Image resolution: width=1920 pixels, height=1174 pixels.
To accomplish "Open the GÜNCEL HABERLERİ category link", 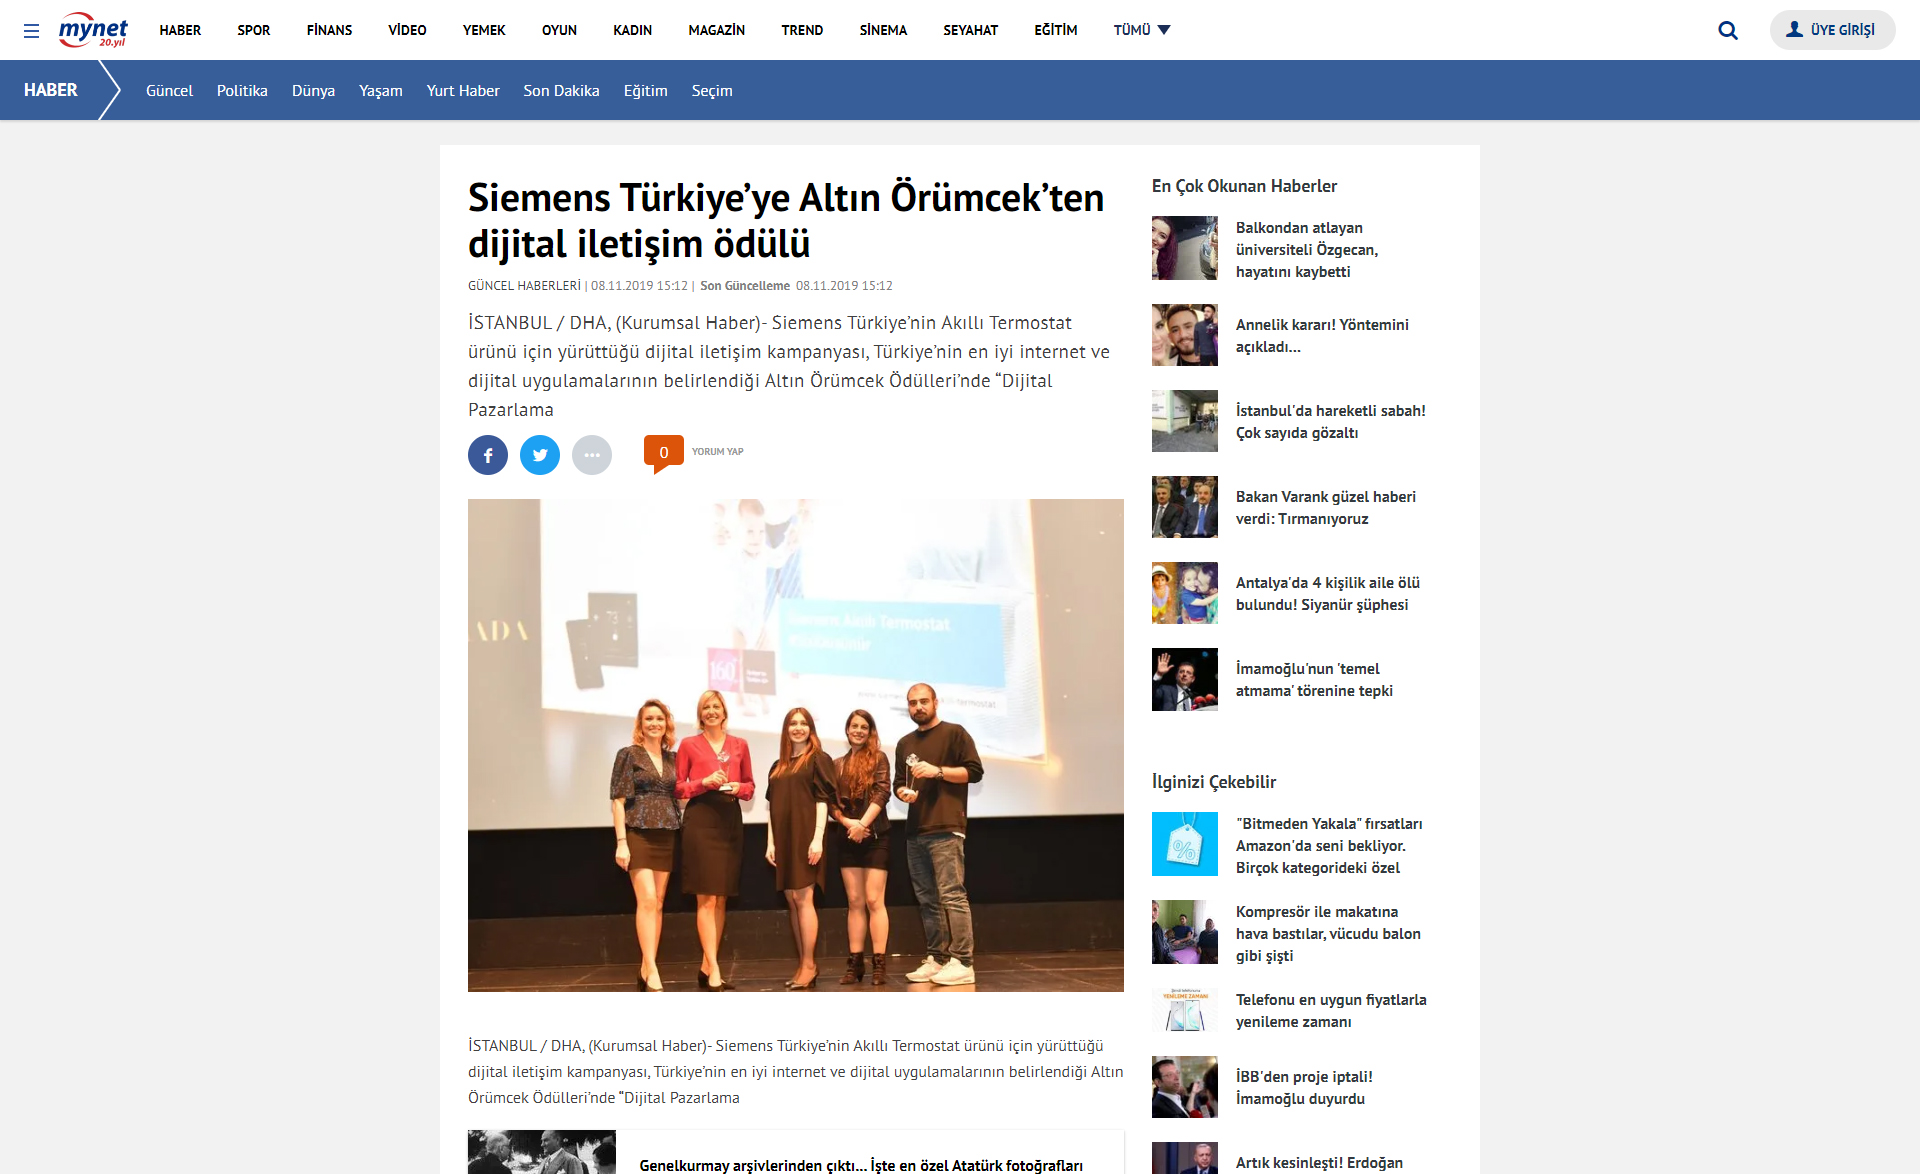I will pyautogui.click(x=524, y=286).
